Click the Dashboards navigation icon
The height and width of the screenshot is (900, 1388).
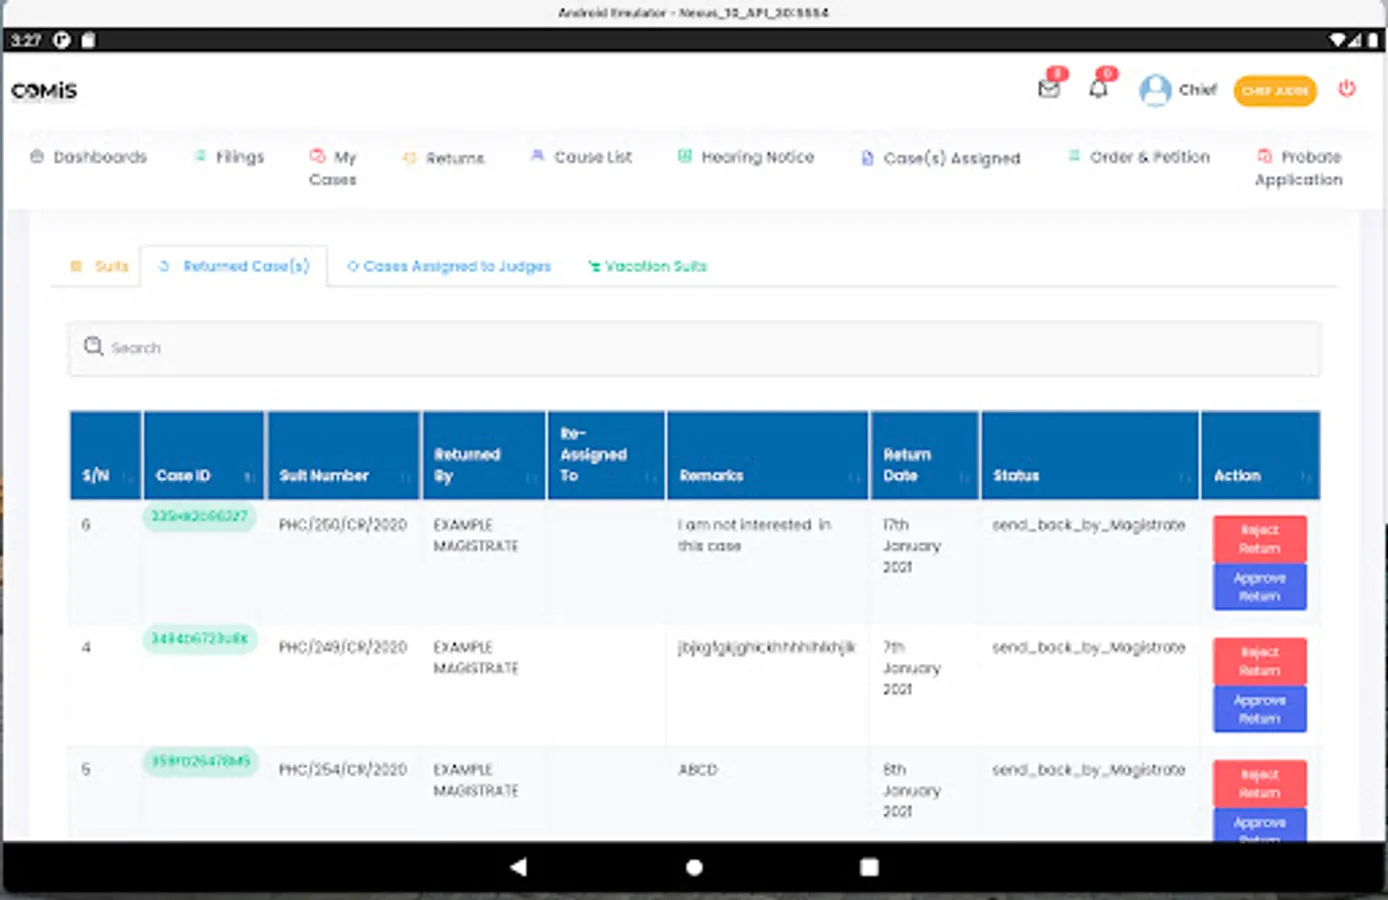37,156
